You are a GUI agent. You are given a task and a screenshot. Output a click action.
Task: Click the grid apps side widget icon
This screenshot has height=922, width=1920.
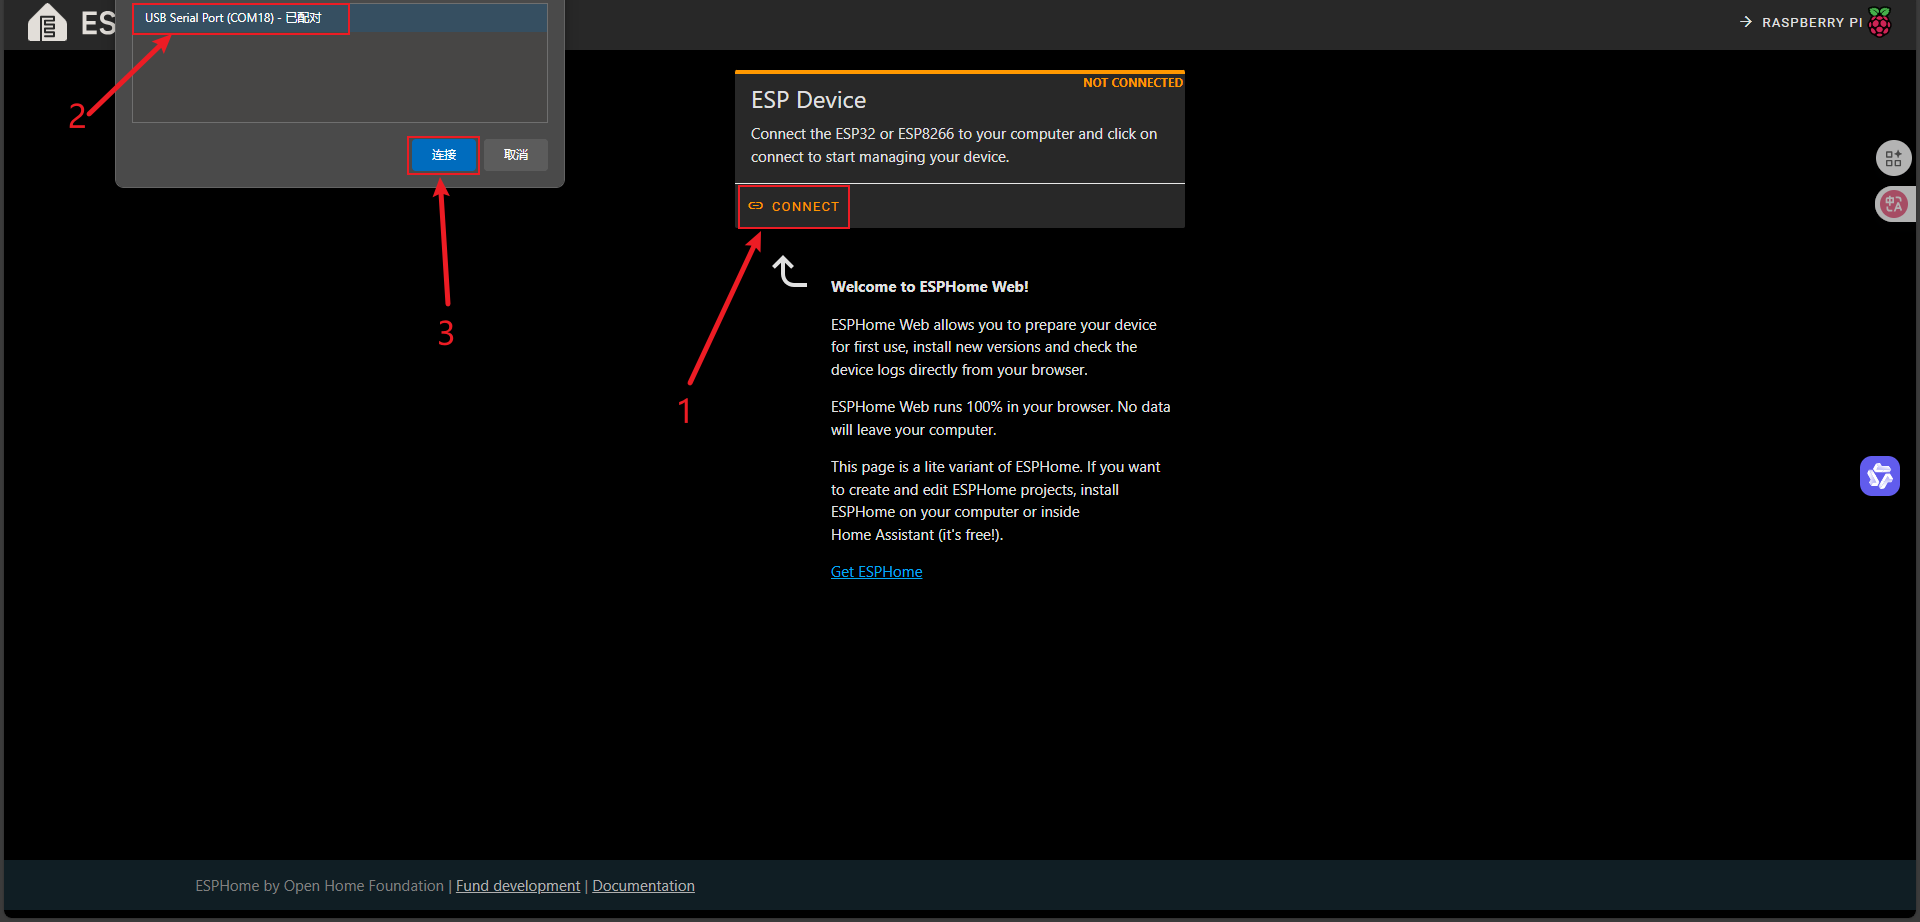point(1893,158)
